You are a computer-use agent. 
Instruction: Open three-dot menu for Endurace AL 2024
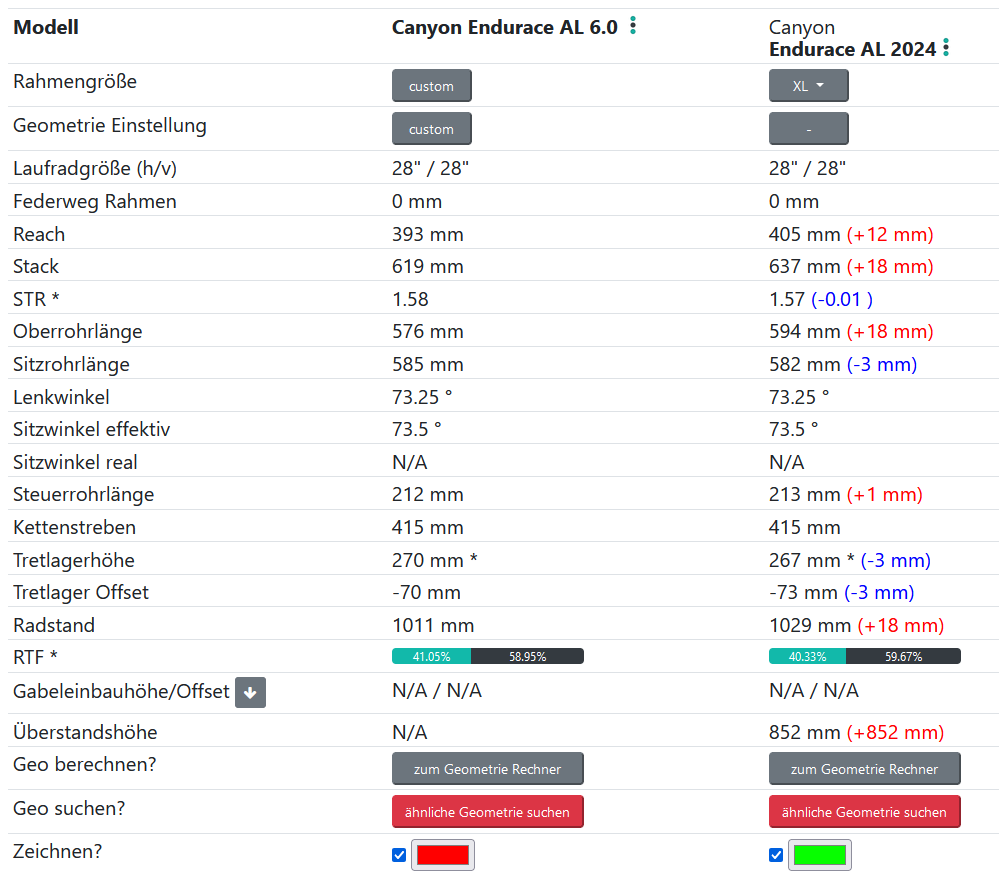(x=946, y=48)
